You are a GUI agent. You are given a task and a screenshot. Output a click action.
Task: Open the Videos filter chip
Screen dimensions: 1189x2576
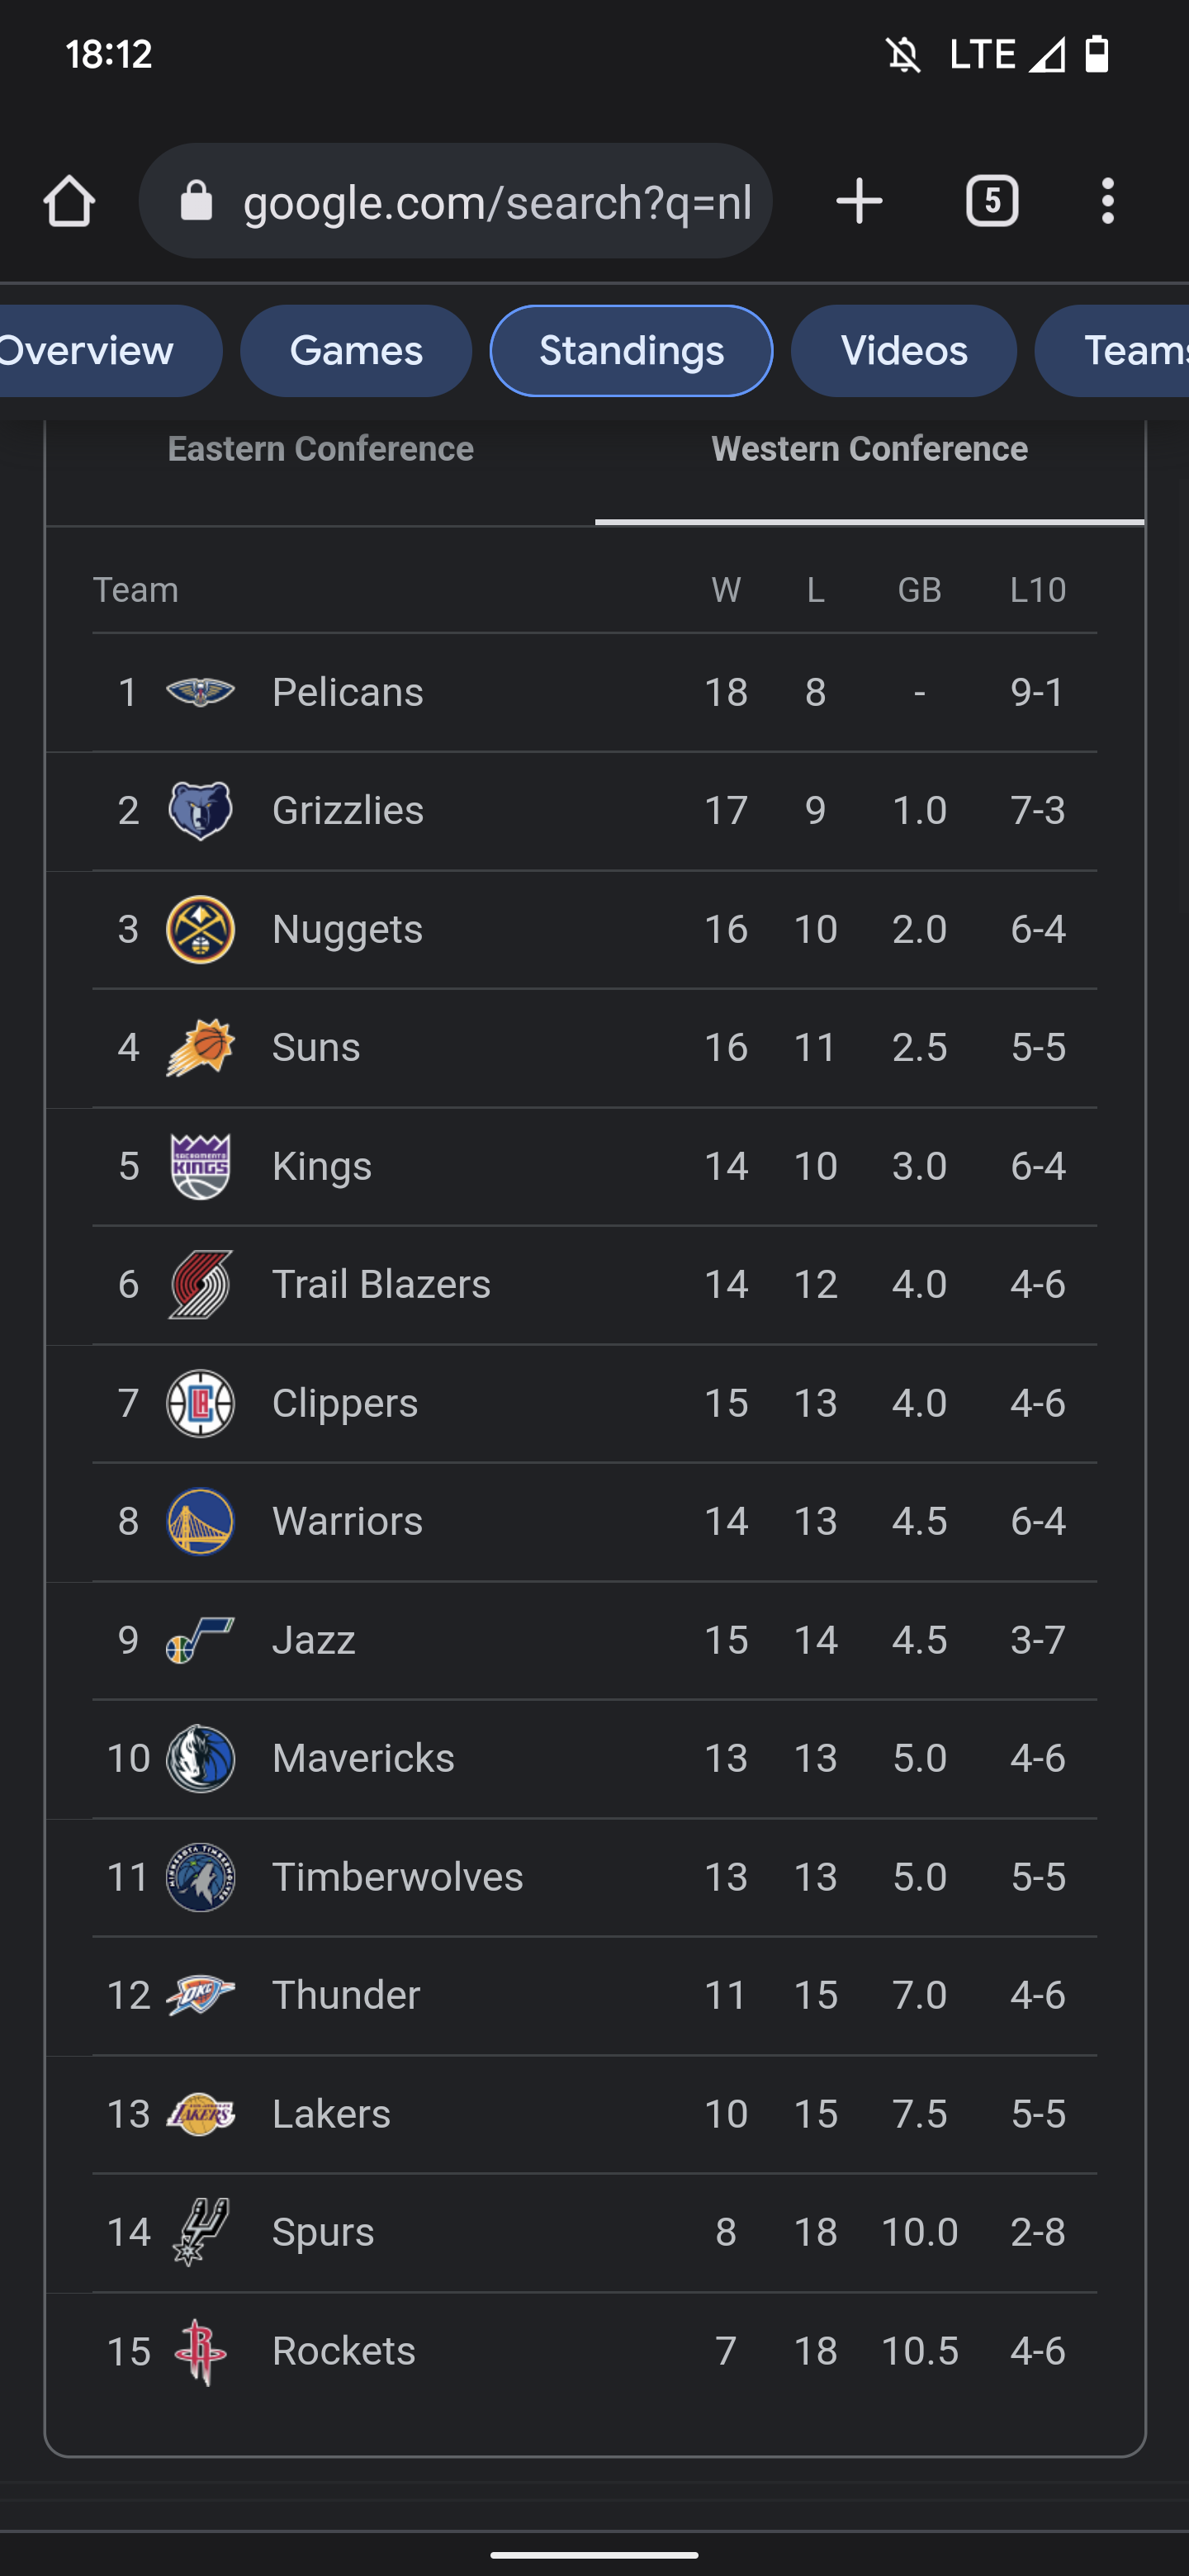(x=903, y=351)
